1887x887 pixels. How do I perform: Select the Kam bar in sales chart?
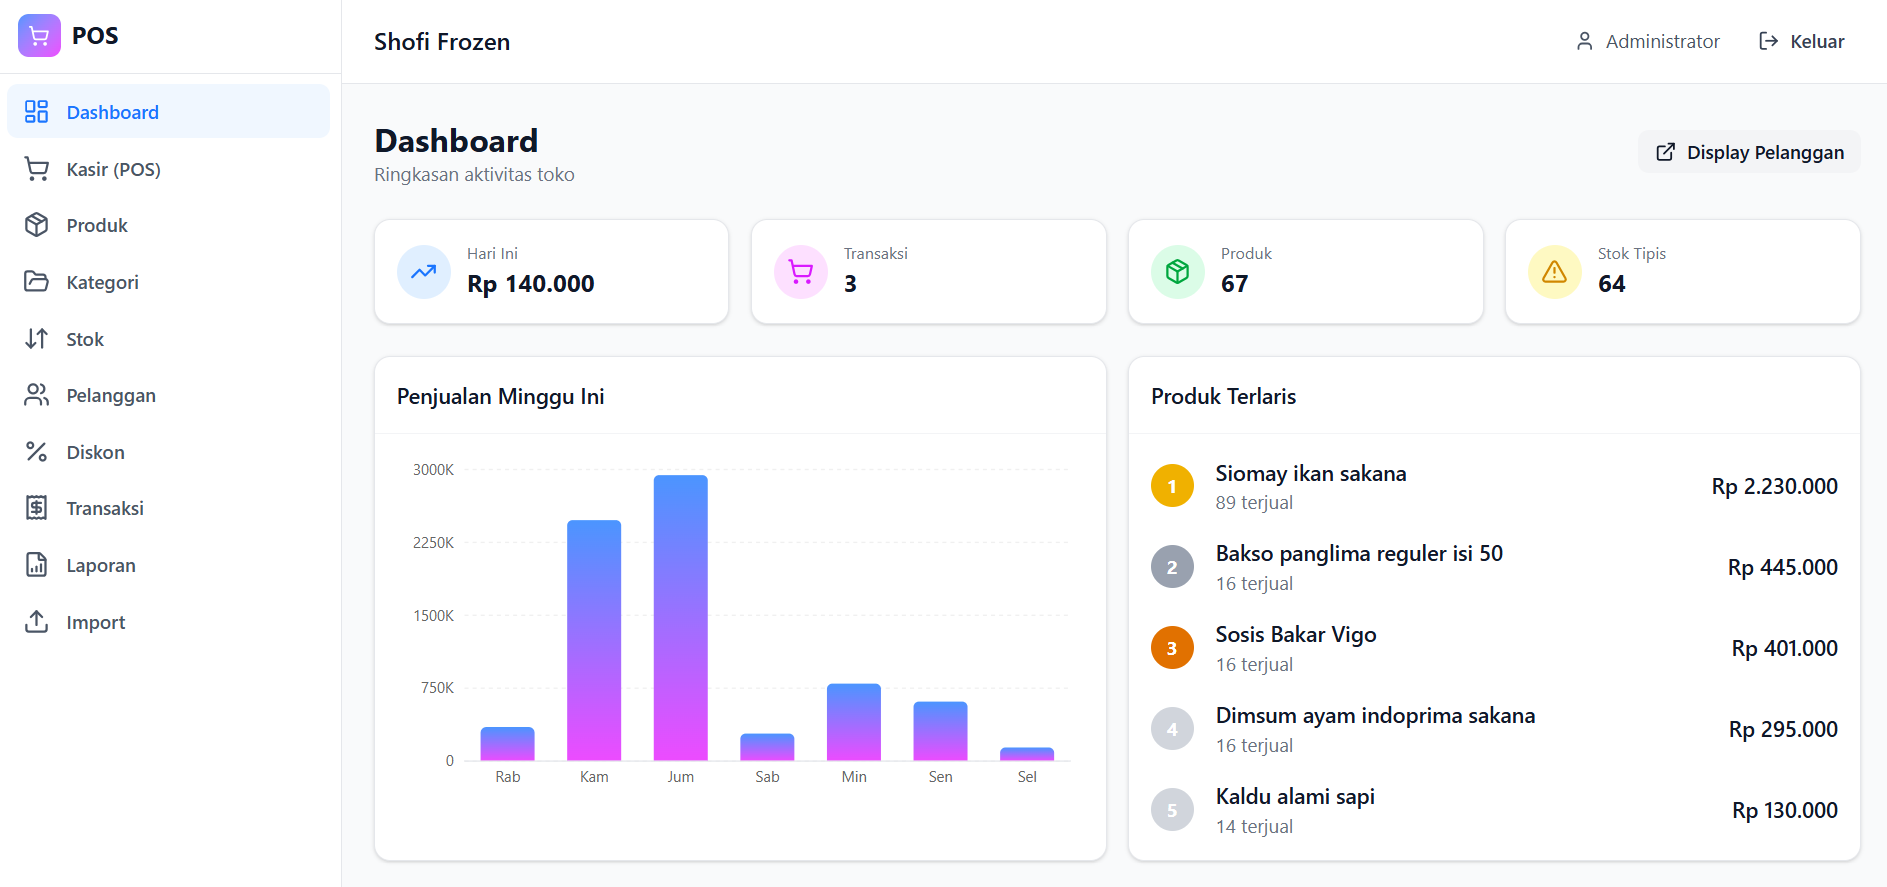[594, 640]
